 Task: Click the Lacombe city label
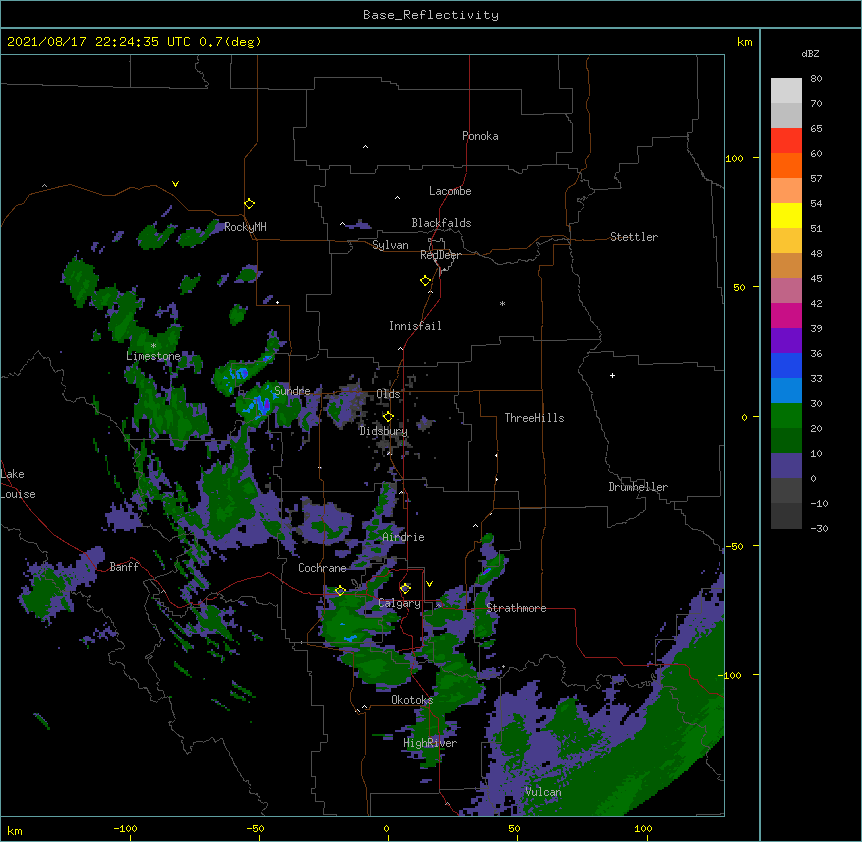click(x=450, y=191)
